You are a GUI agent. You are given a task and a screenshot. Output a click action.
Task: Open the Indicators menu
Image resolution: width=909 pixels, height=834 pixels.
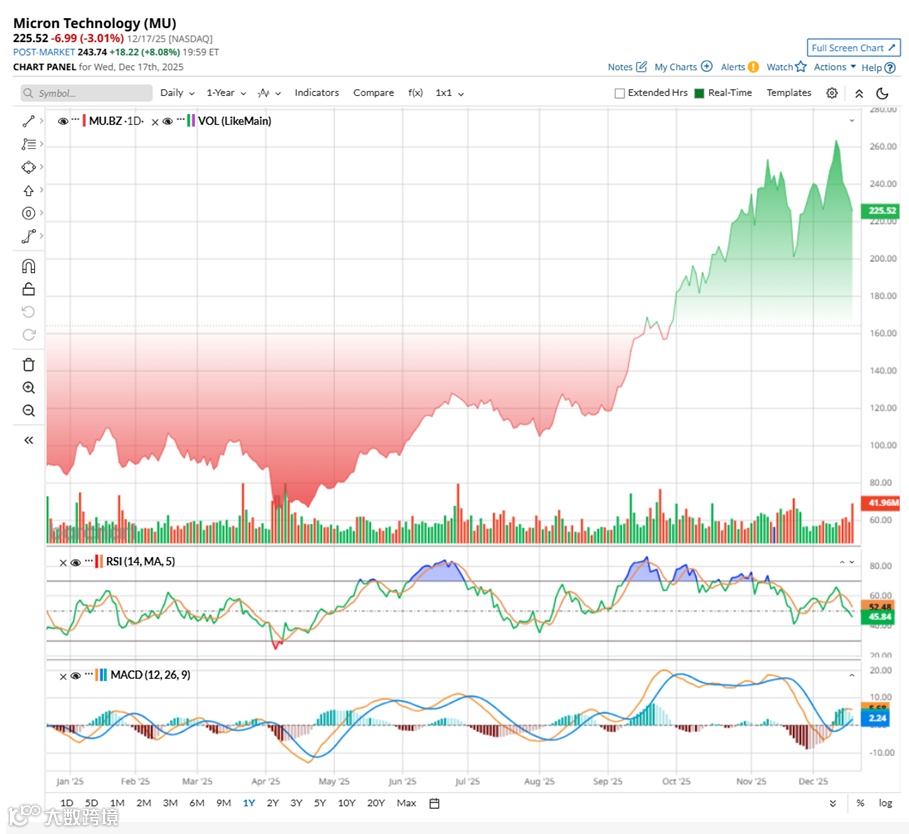point(317,93)
